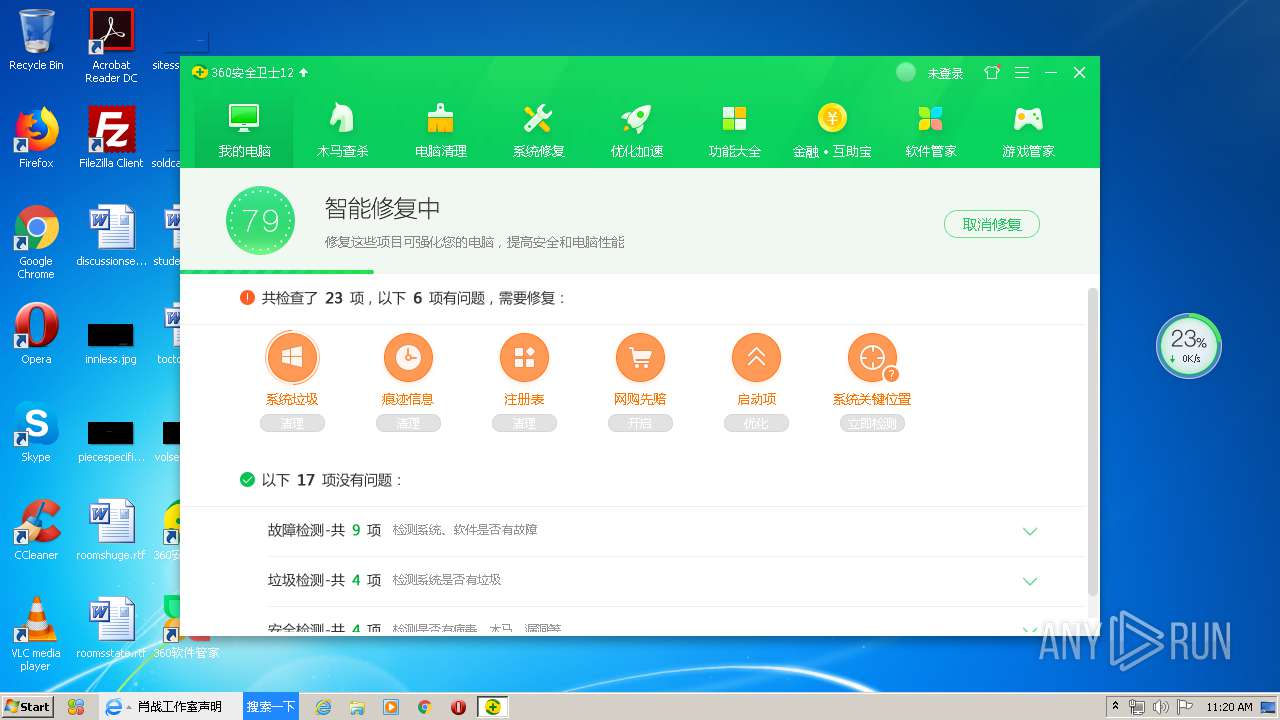Select the Google Chrome desktop icon
This screenshot has width=1280, height=720.
click(x=36, y=242)
